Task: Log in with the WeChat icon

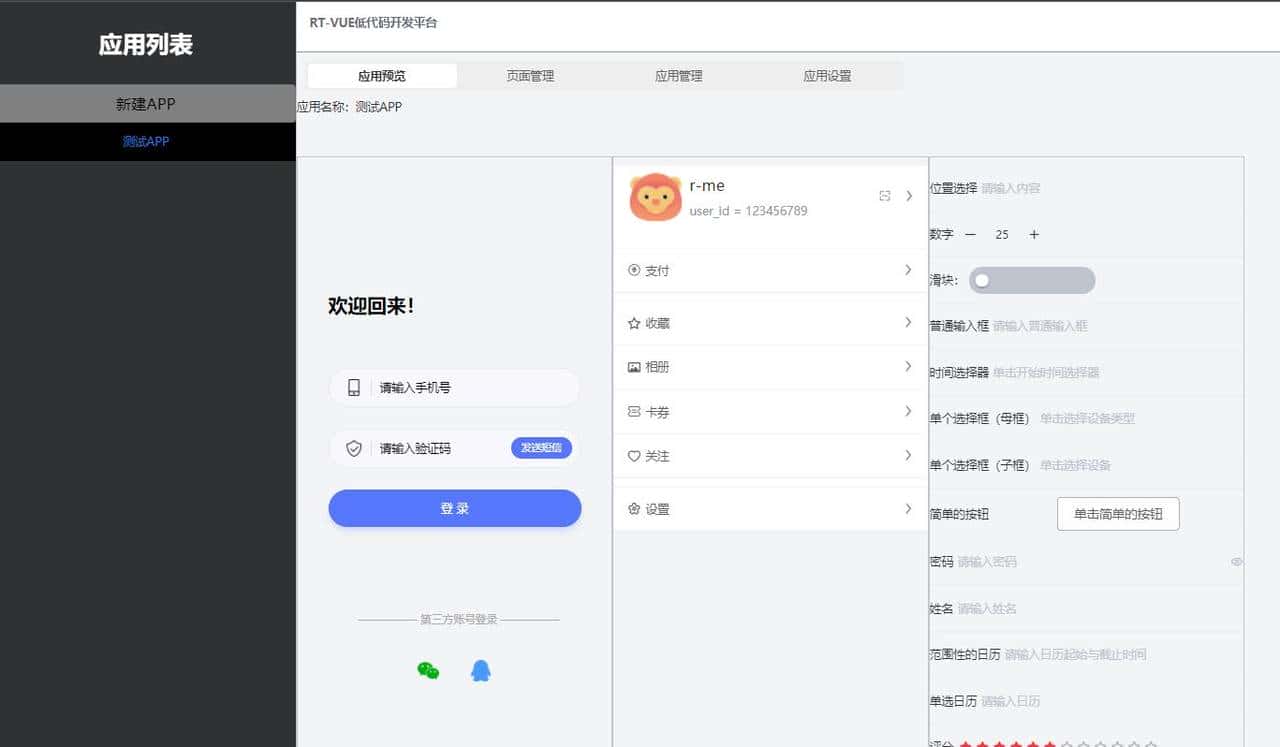Action: [x=428, y=671]
